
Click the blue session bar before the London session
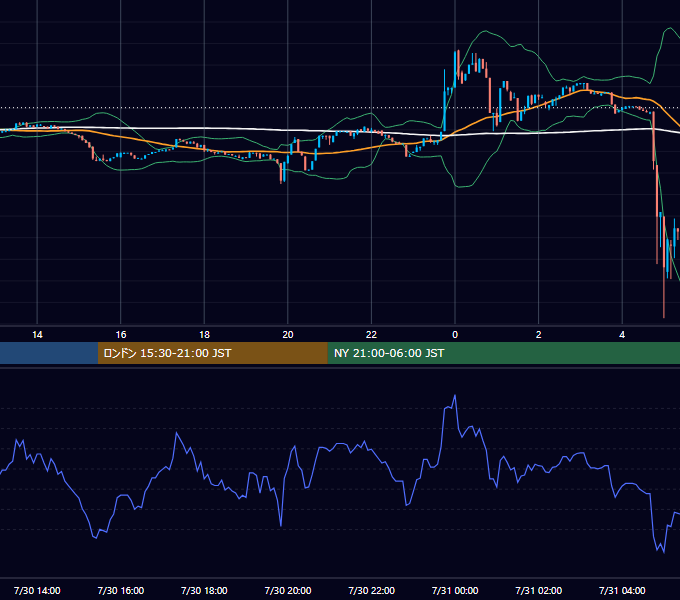[x=49, y=353]
